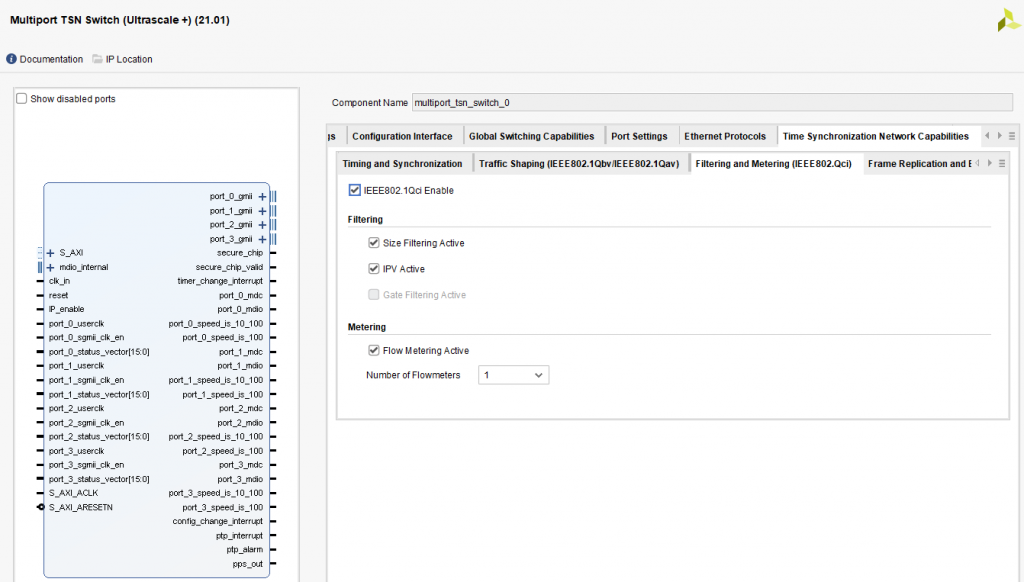Click the IP Location folder icon

97,59
